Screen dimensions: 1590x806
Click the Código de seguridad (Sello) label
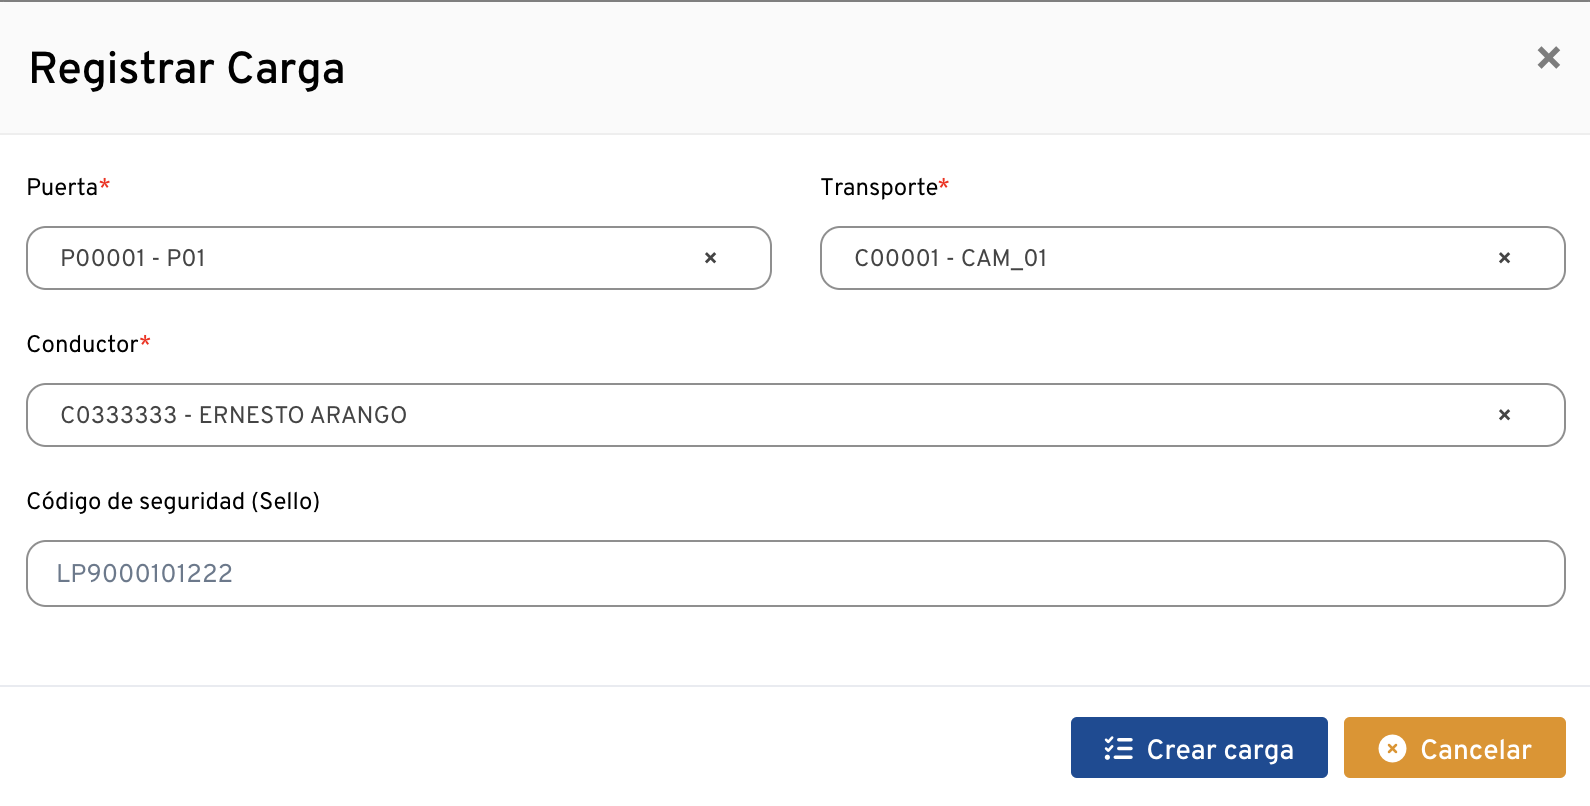173,501
